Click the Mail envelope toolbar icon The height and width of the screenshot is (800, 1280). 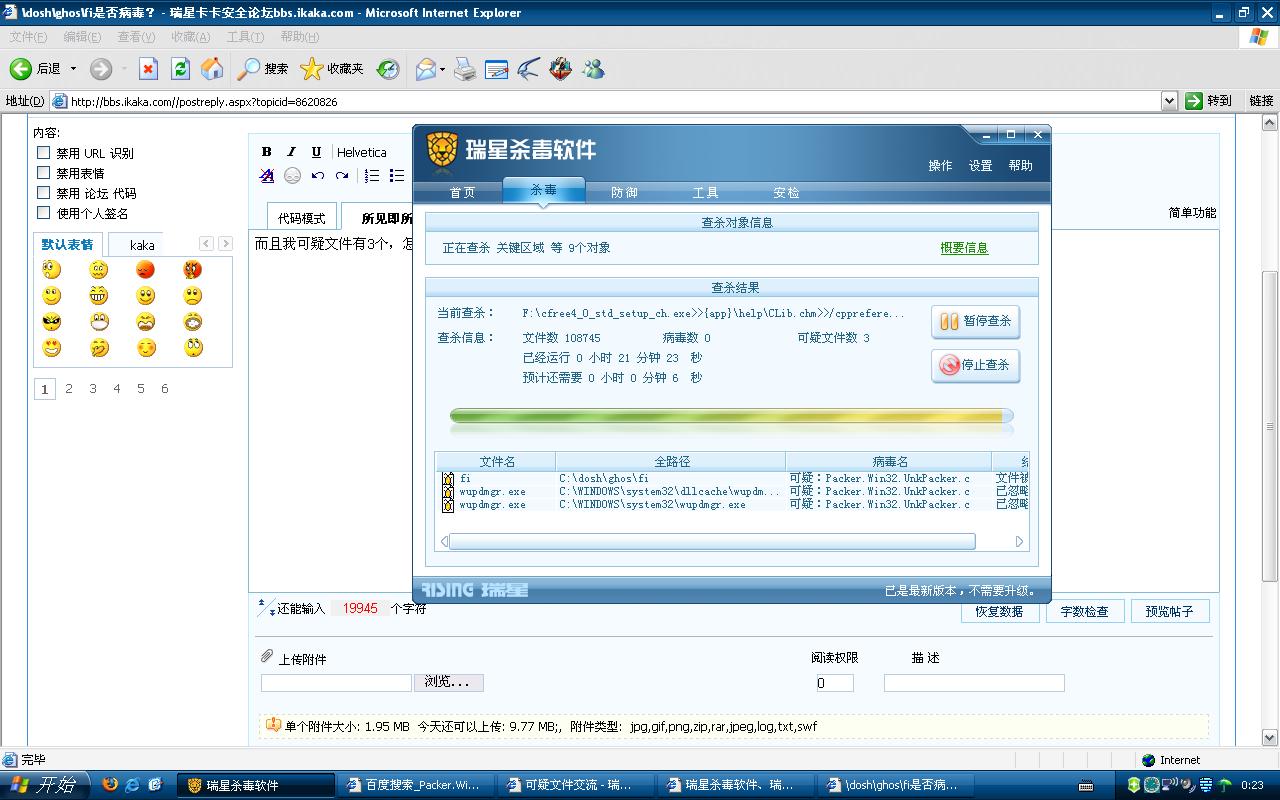[x=425, y=69]
